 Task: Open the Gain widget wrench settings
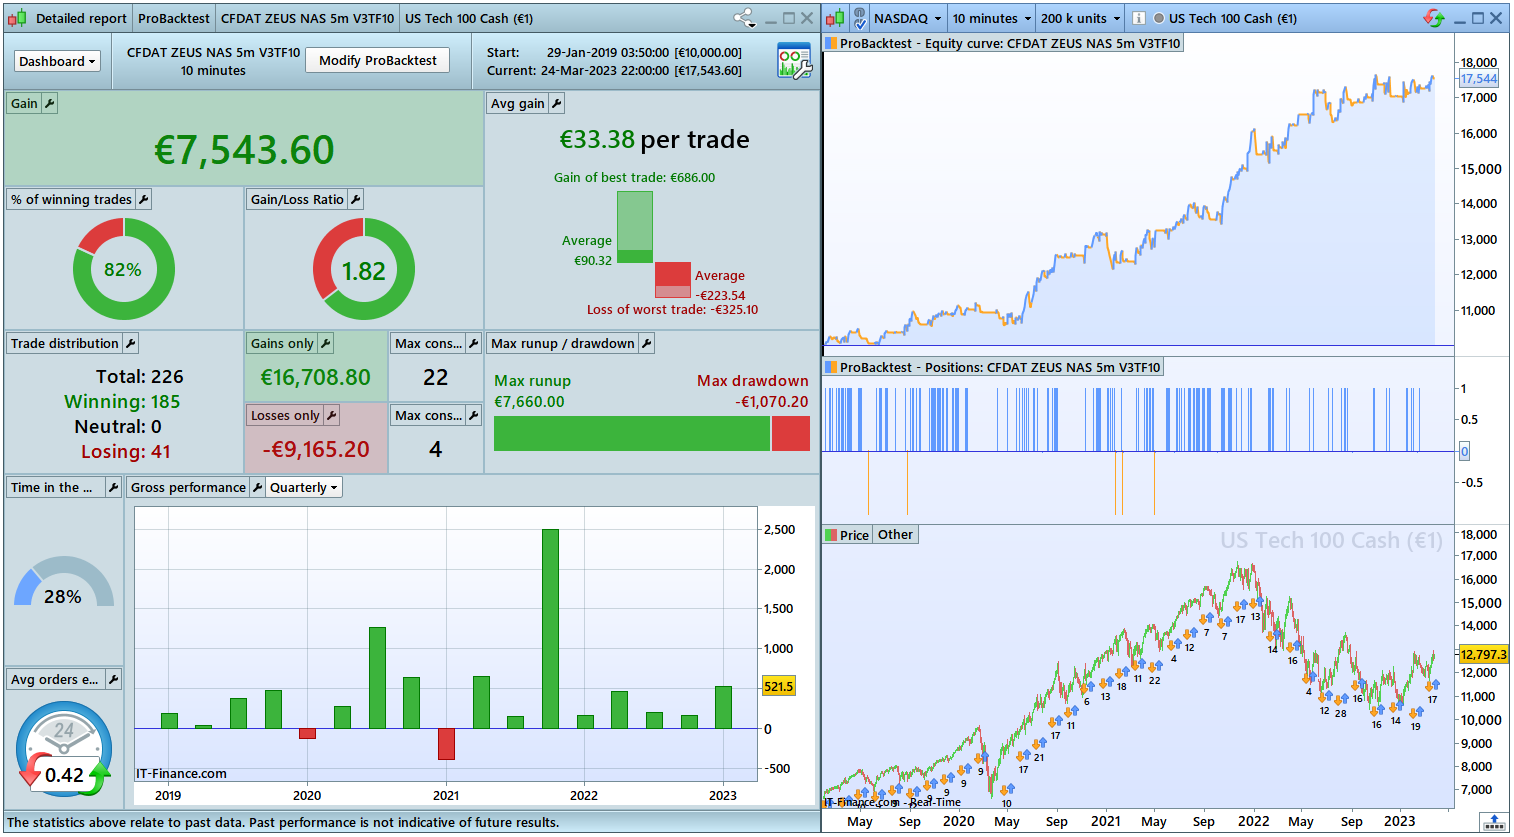(49, 103)
